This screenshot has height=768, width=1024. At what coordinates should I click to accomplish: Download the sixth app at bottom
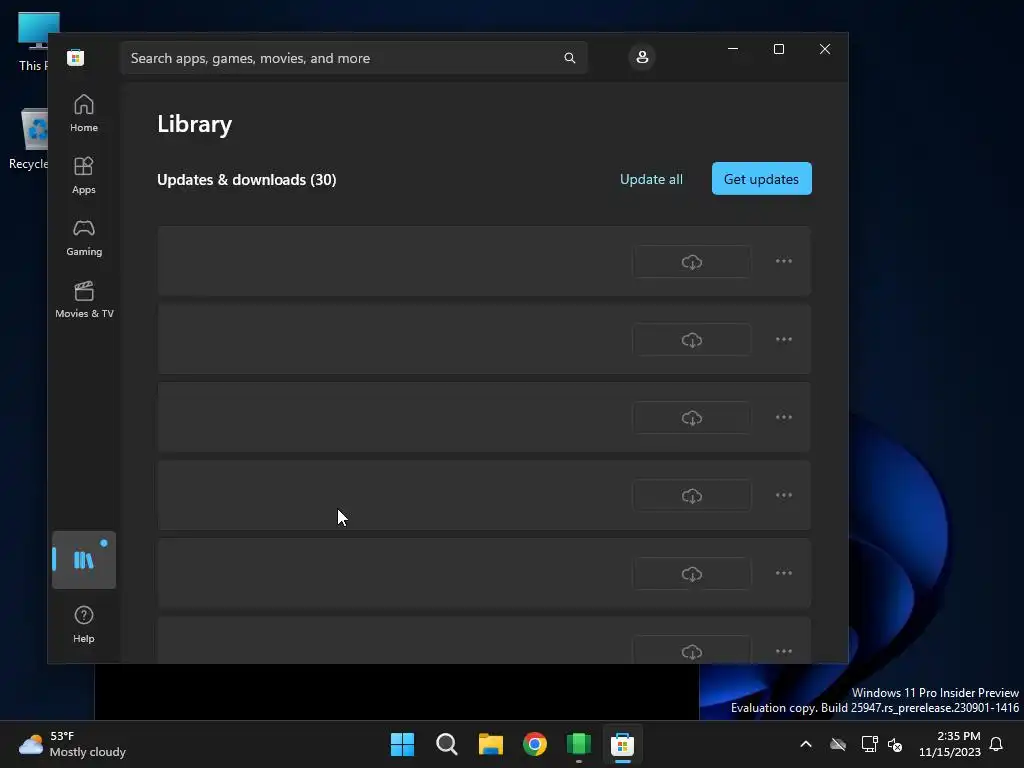point(692,650)
